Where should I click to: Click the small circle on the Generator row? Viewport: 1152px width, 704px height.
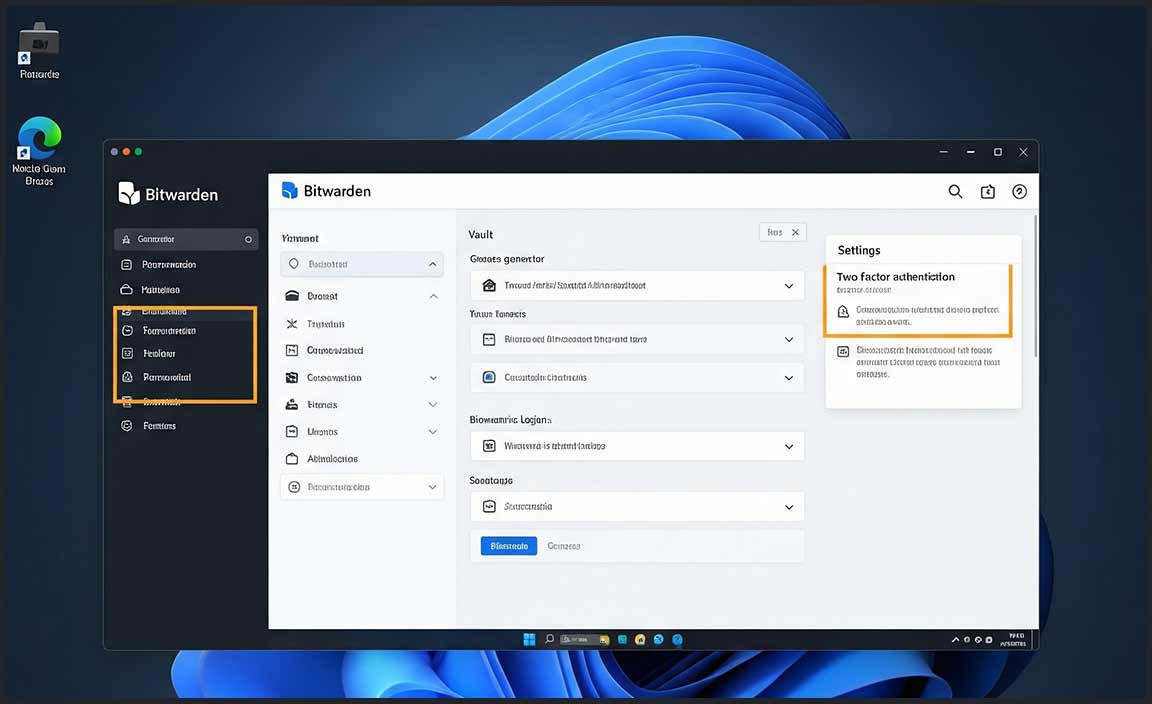(248, 240)
